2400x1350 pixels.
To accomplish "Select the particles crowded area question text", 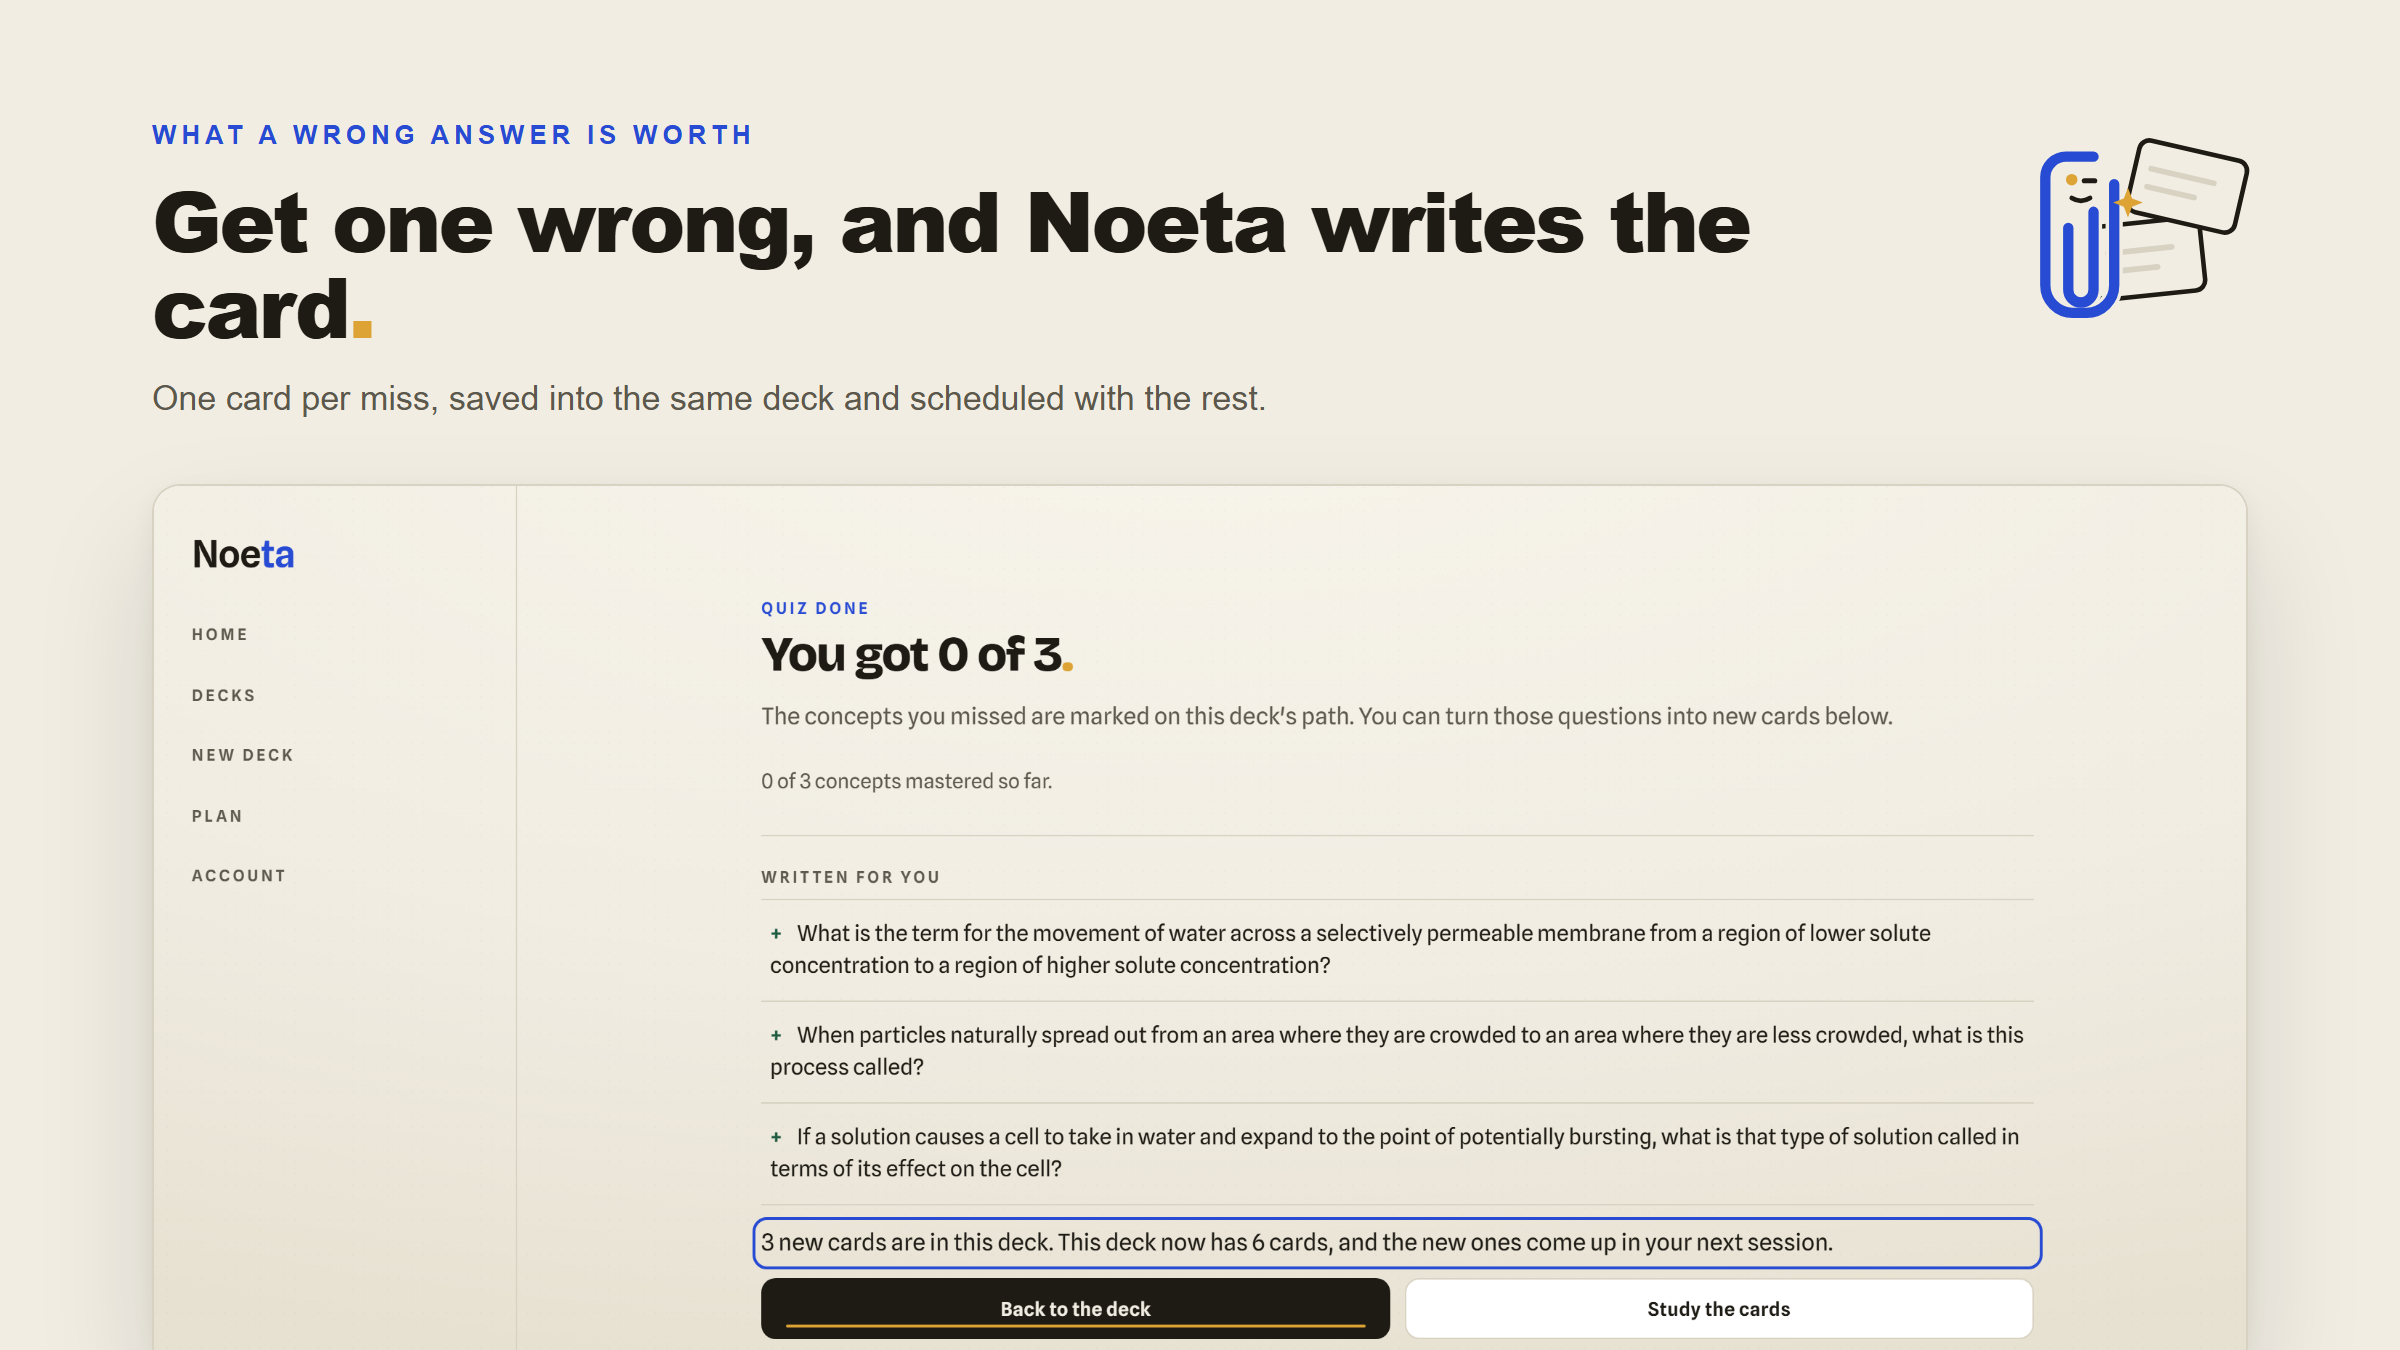I will coord(1397,1051).
